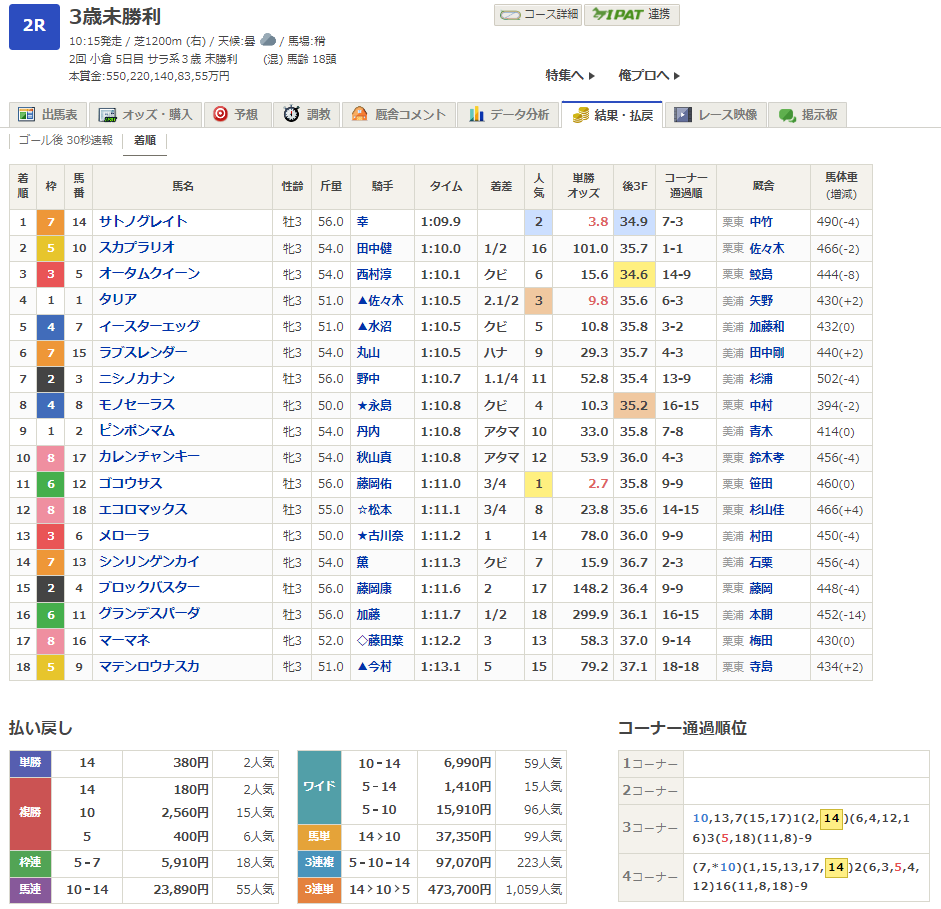Viewport: 941px width, 909px height.
Task: Click the speech bubble icon beside 掲示板
Action: pos(787,115)
